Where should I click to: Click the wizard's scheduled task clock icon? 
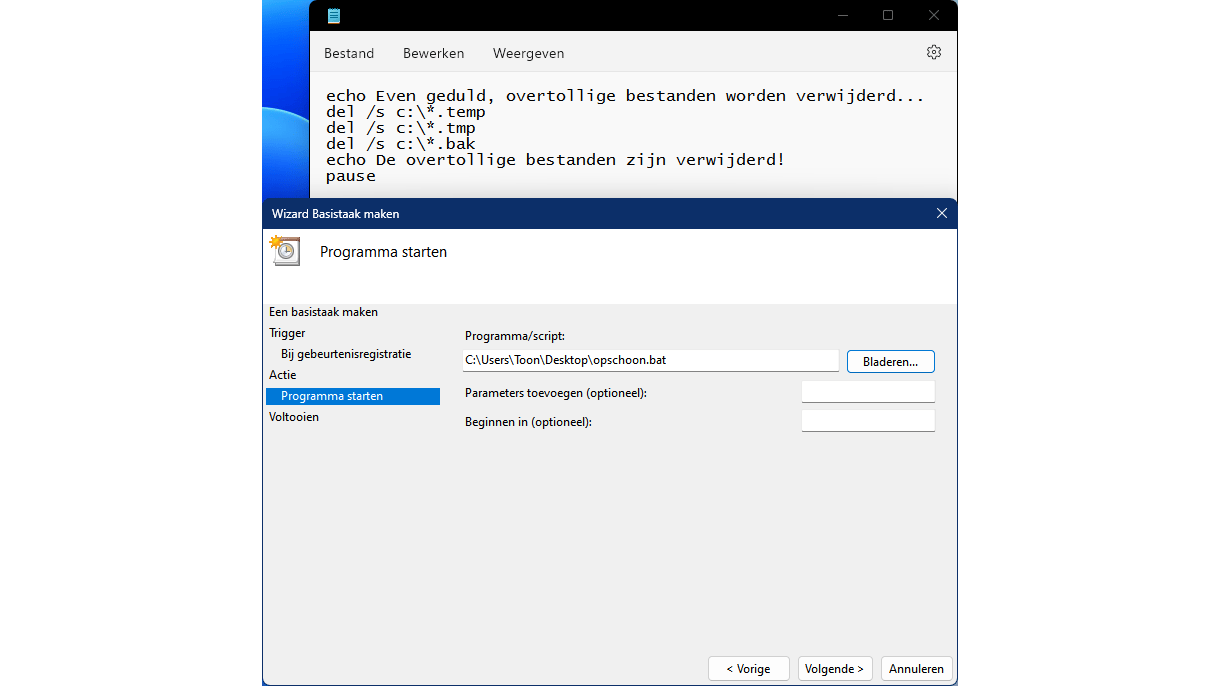(284, 251)
